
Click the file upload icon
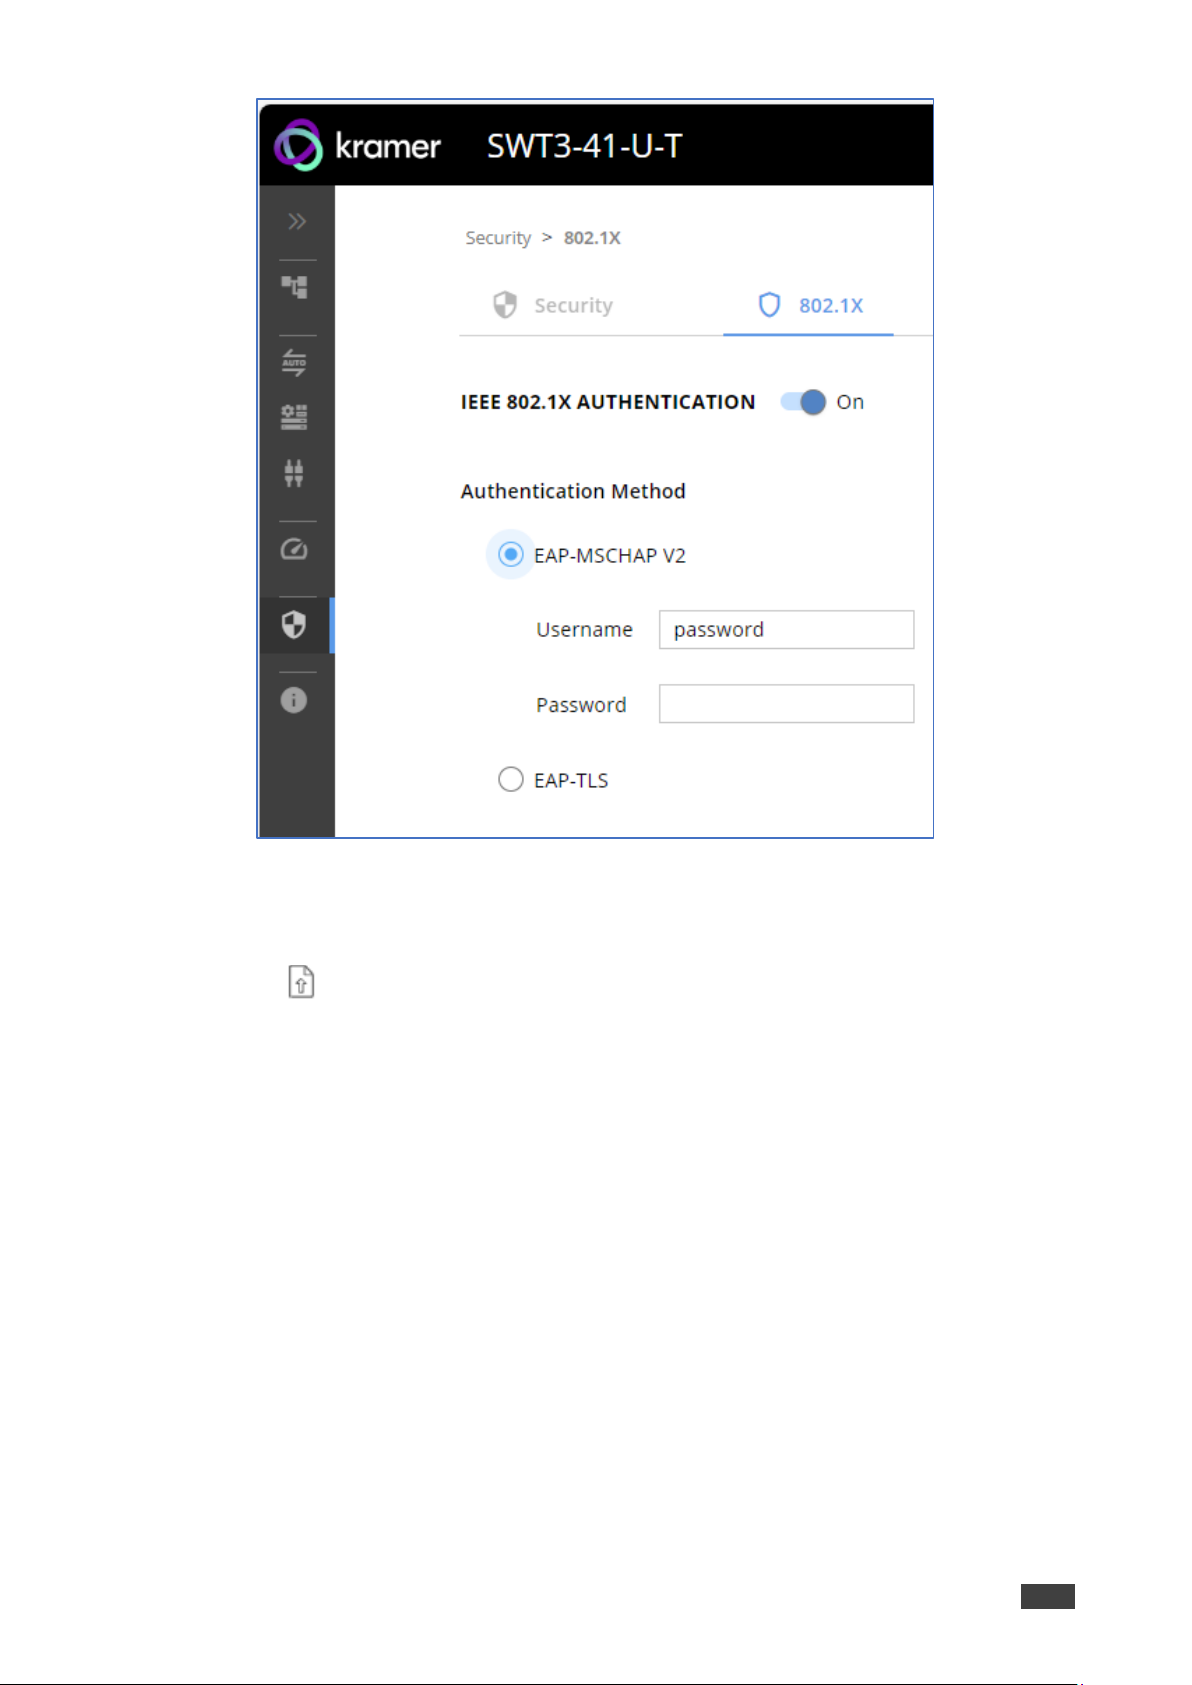(301, 981)
